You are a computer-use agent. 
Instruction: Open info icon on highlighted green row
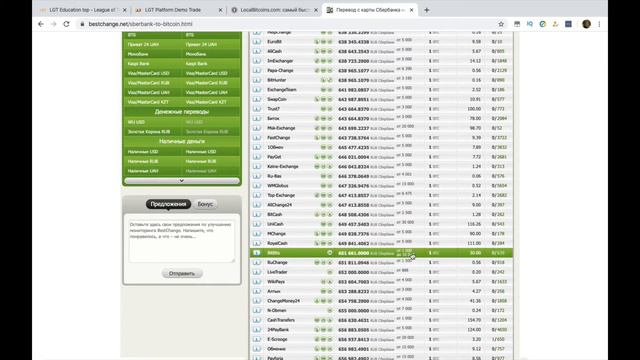pyautogui.click(x=257, y=253)
